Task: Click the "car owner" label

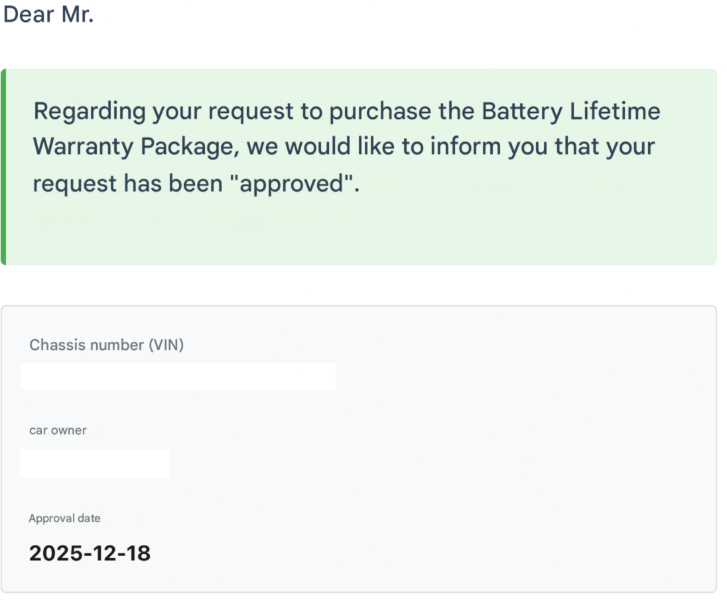Action: coord(58,430)
